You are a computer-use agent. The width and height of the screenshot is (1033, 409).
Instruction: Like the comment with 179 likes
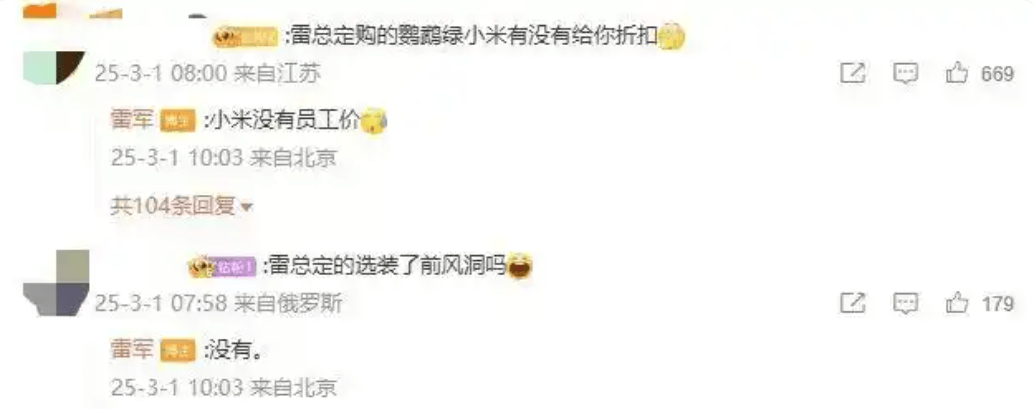pyautogui.click(x=957, y=303)
